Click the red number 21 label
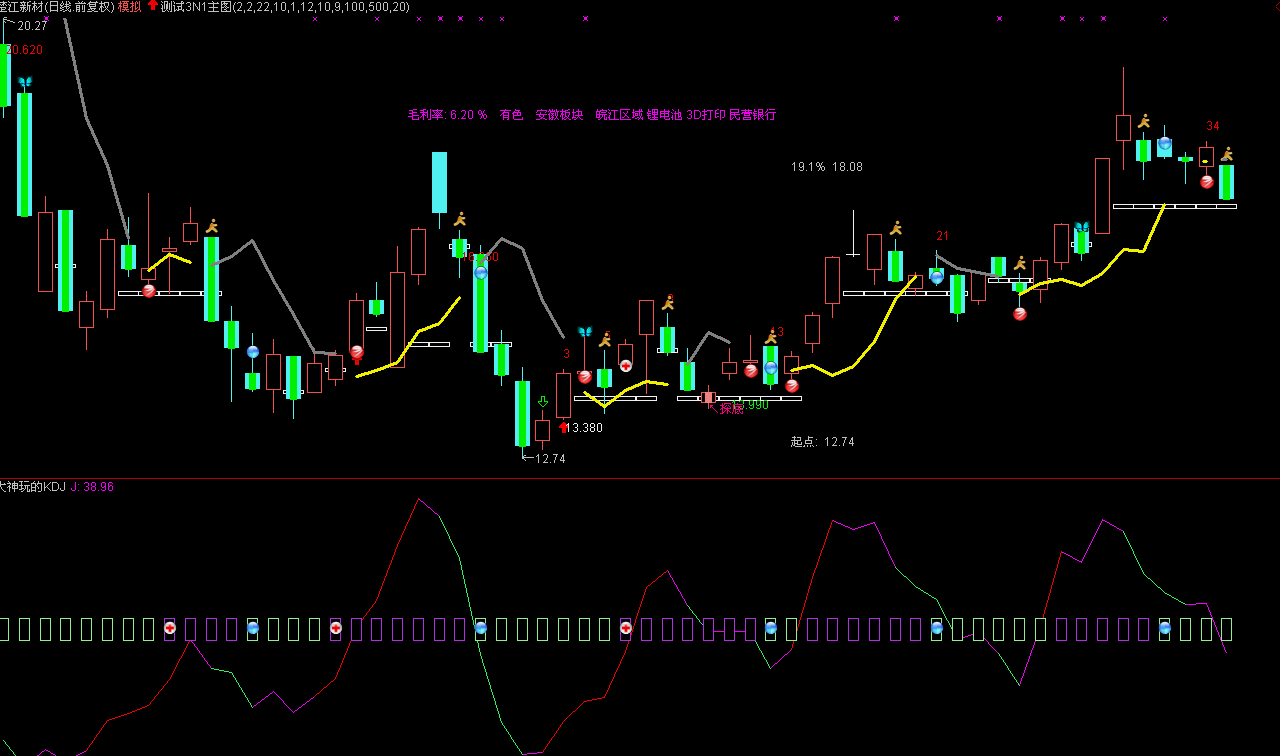 pyautogui.click(x=943, y=236)
